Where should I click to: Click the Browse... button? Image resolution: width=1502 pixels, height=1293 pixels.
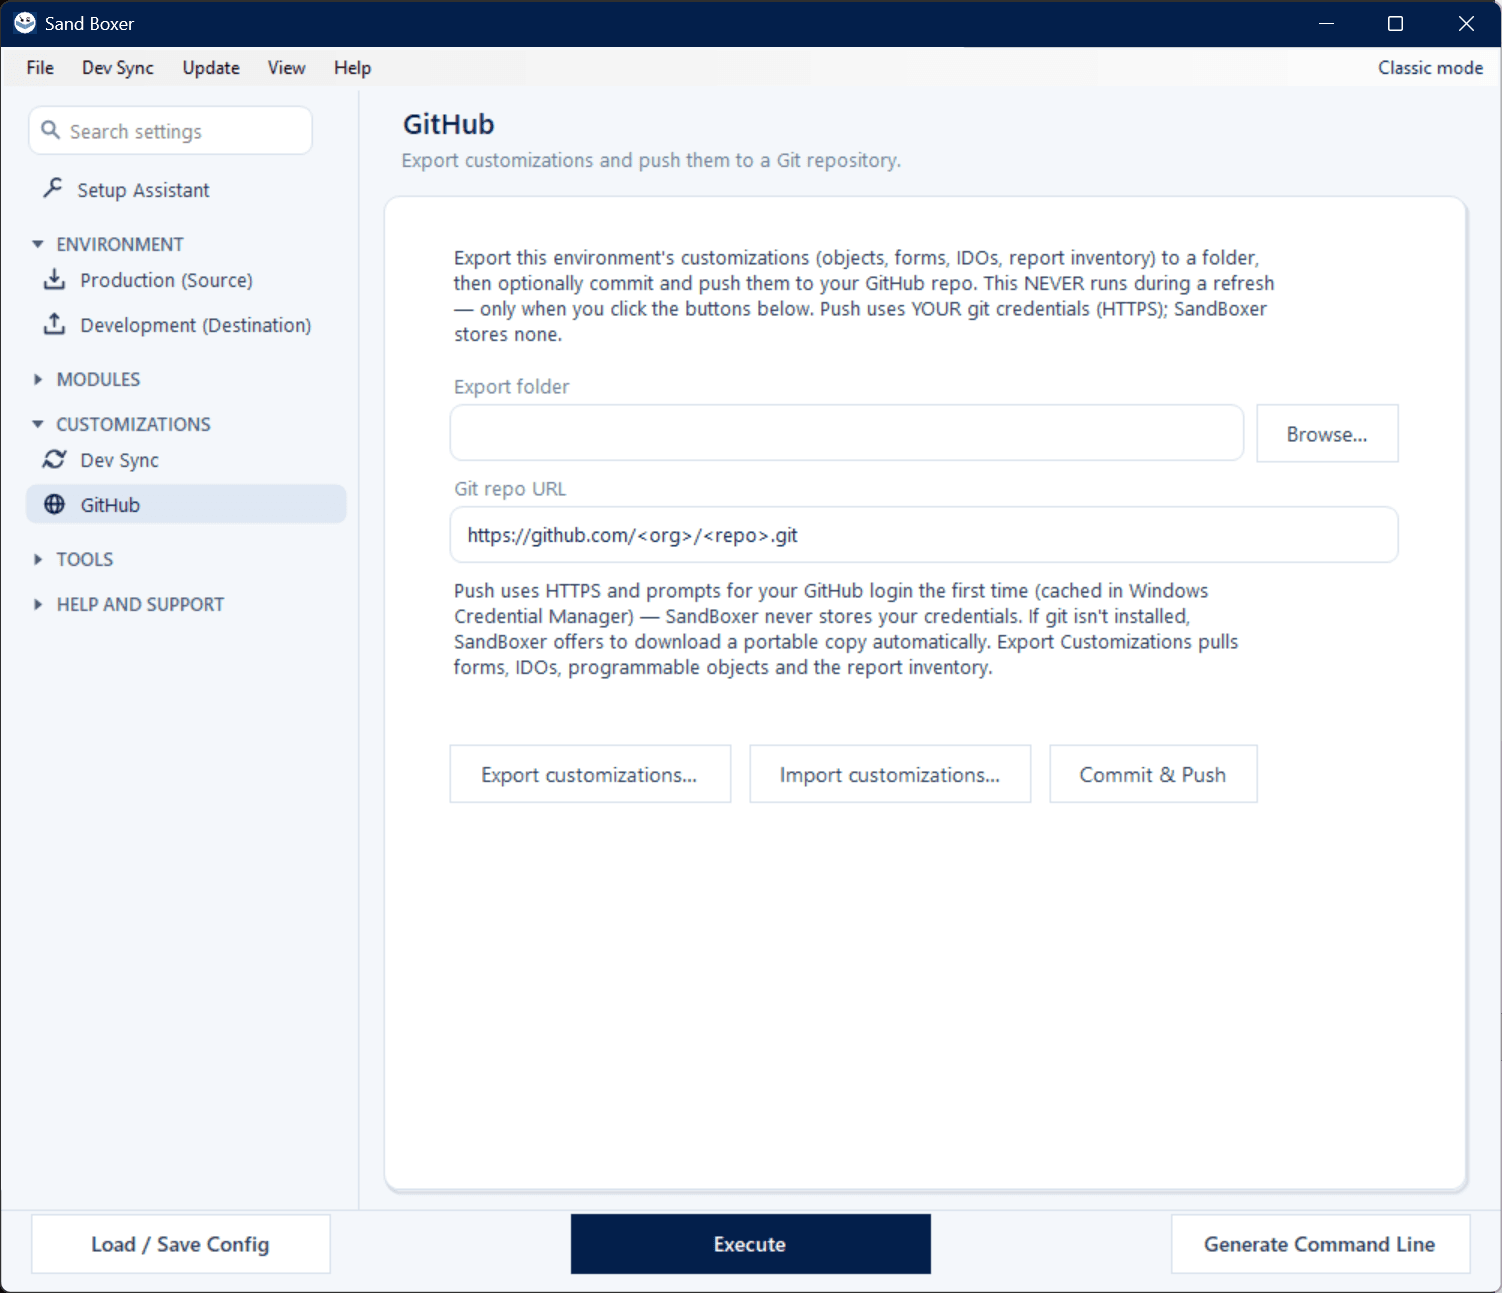pyautogui.click(x=1327, y=434)
